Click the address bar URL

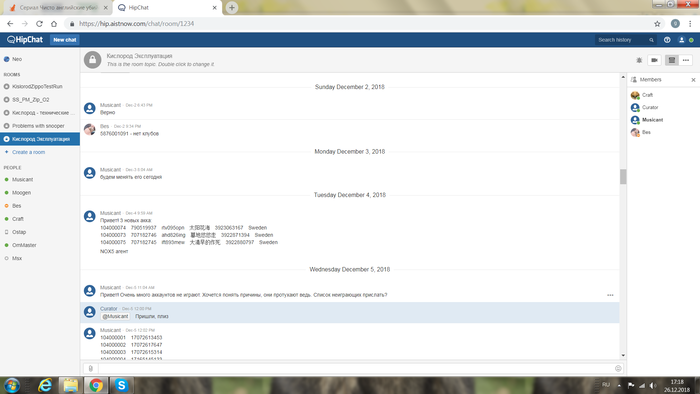137,24
